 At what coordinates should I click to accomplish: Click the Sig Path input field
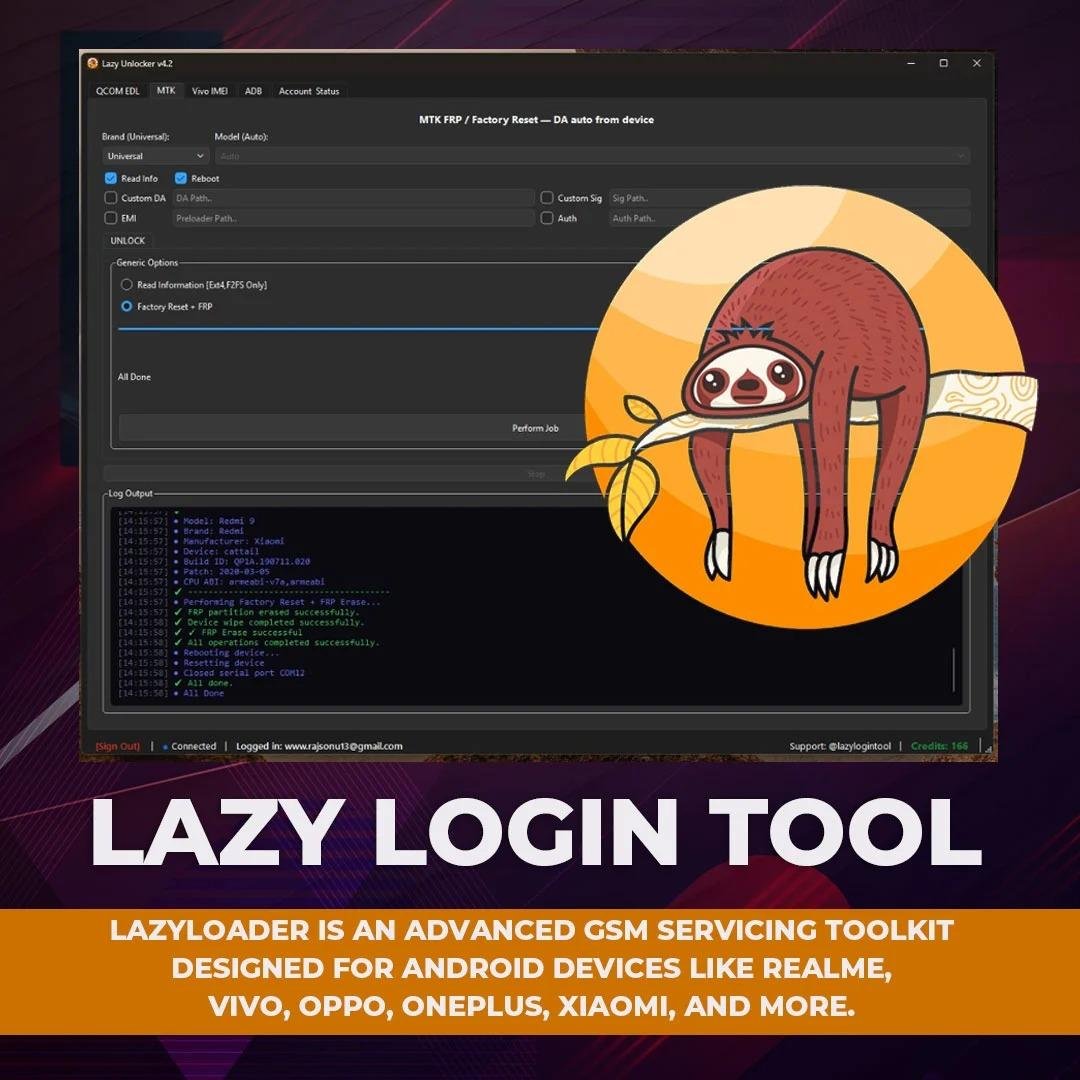790,198
